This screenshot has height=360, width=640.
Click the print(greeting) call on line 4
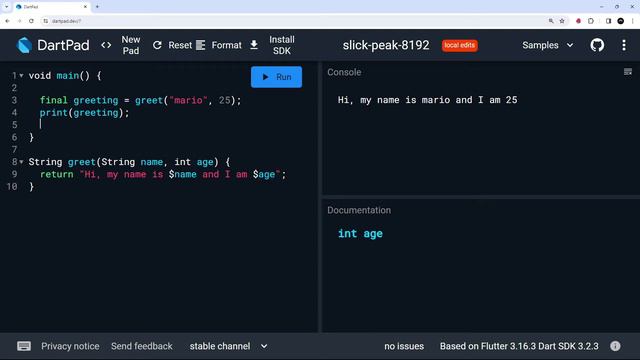pos(84,113)
